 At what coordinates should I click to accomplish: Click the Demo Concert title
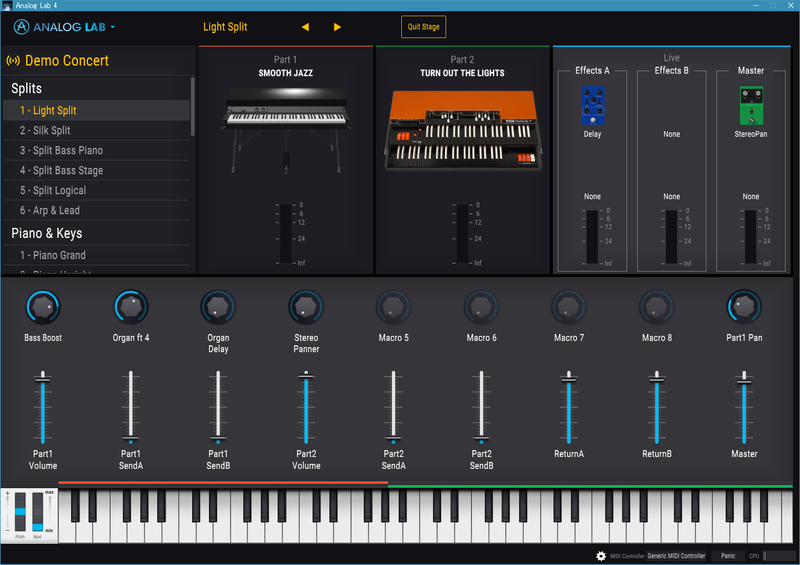coord(67,61)
